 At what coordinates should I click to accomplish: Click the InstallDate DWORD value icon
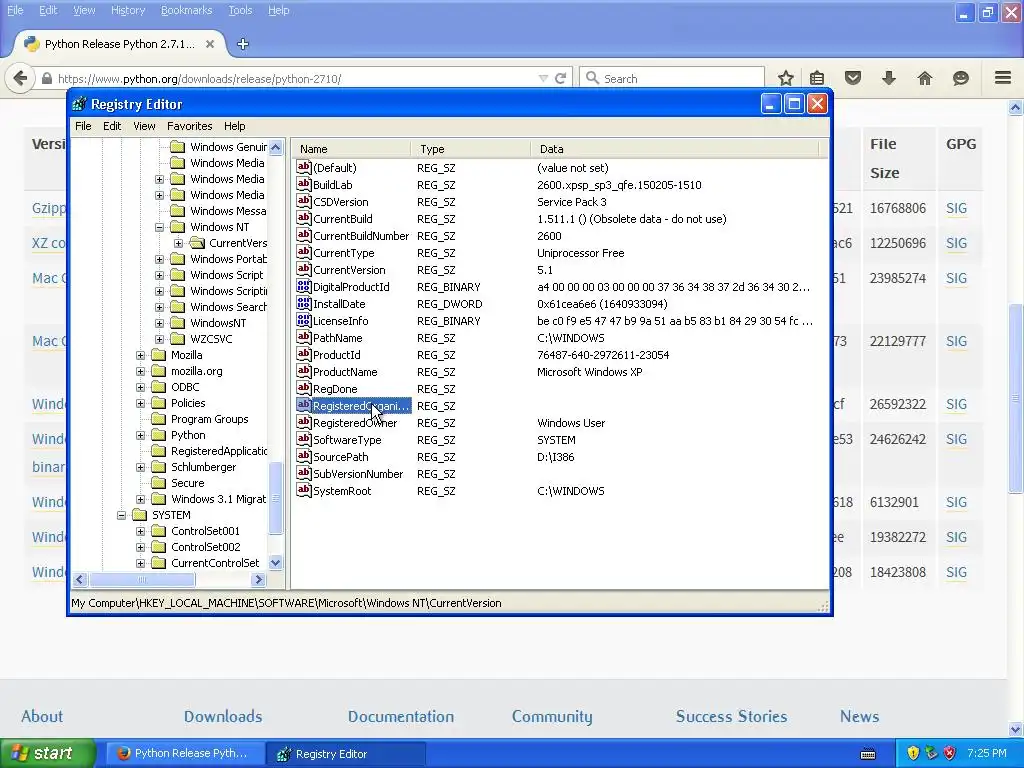click(303, 303)
